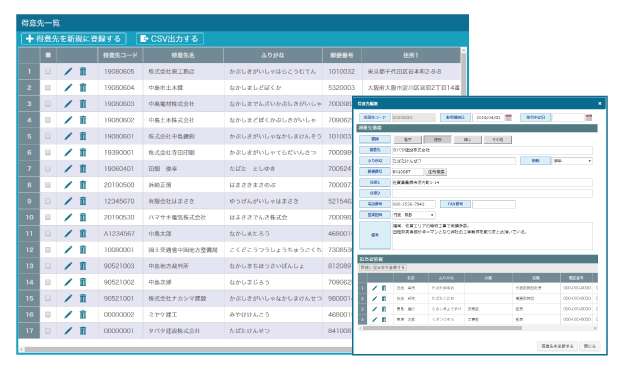Select checkbox in row 5
625x372 pixels.
48,136
